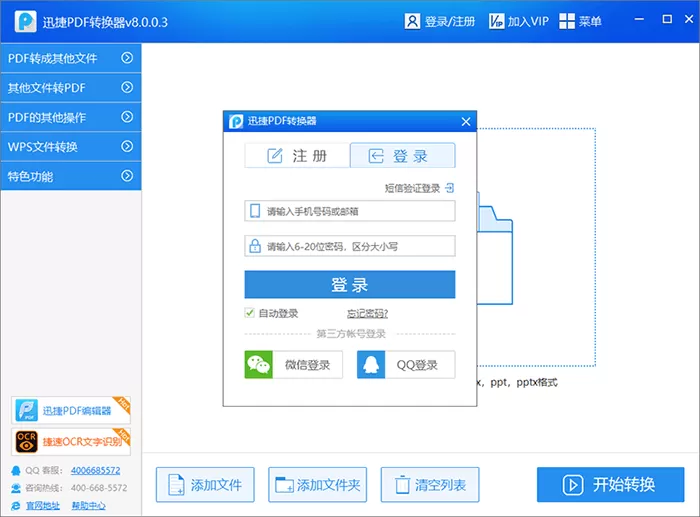Click the QQ客服 penguin icon
This screenshot has height=517, width=700.
[x=16, y=471]
